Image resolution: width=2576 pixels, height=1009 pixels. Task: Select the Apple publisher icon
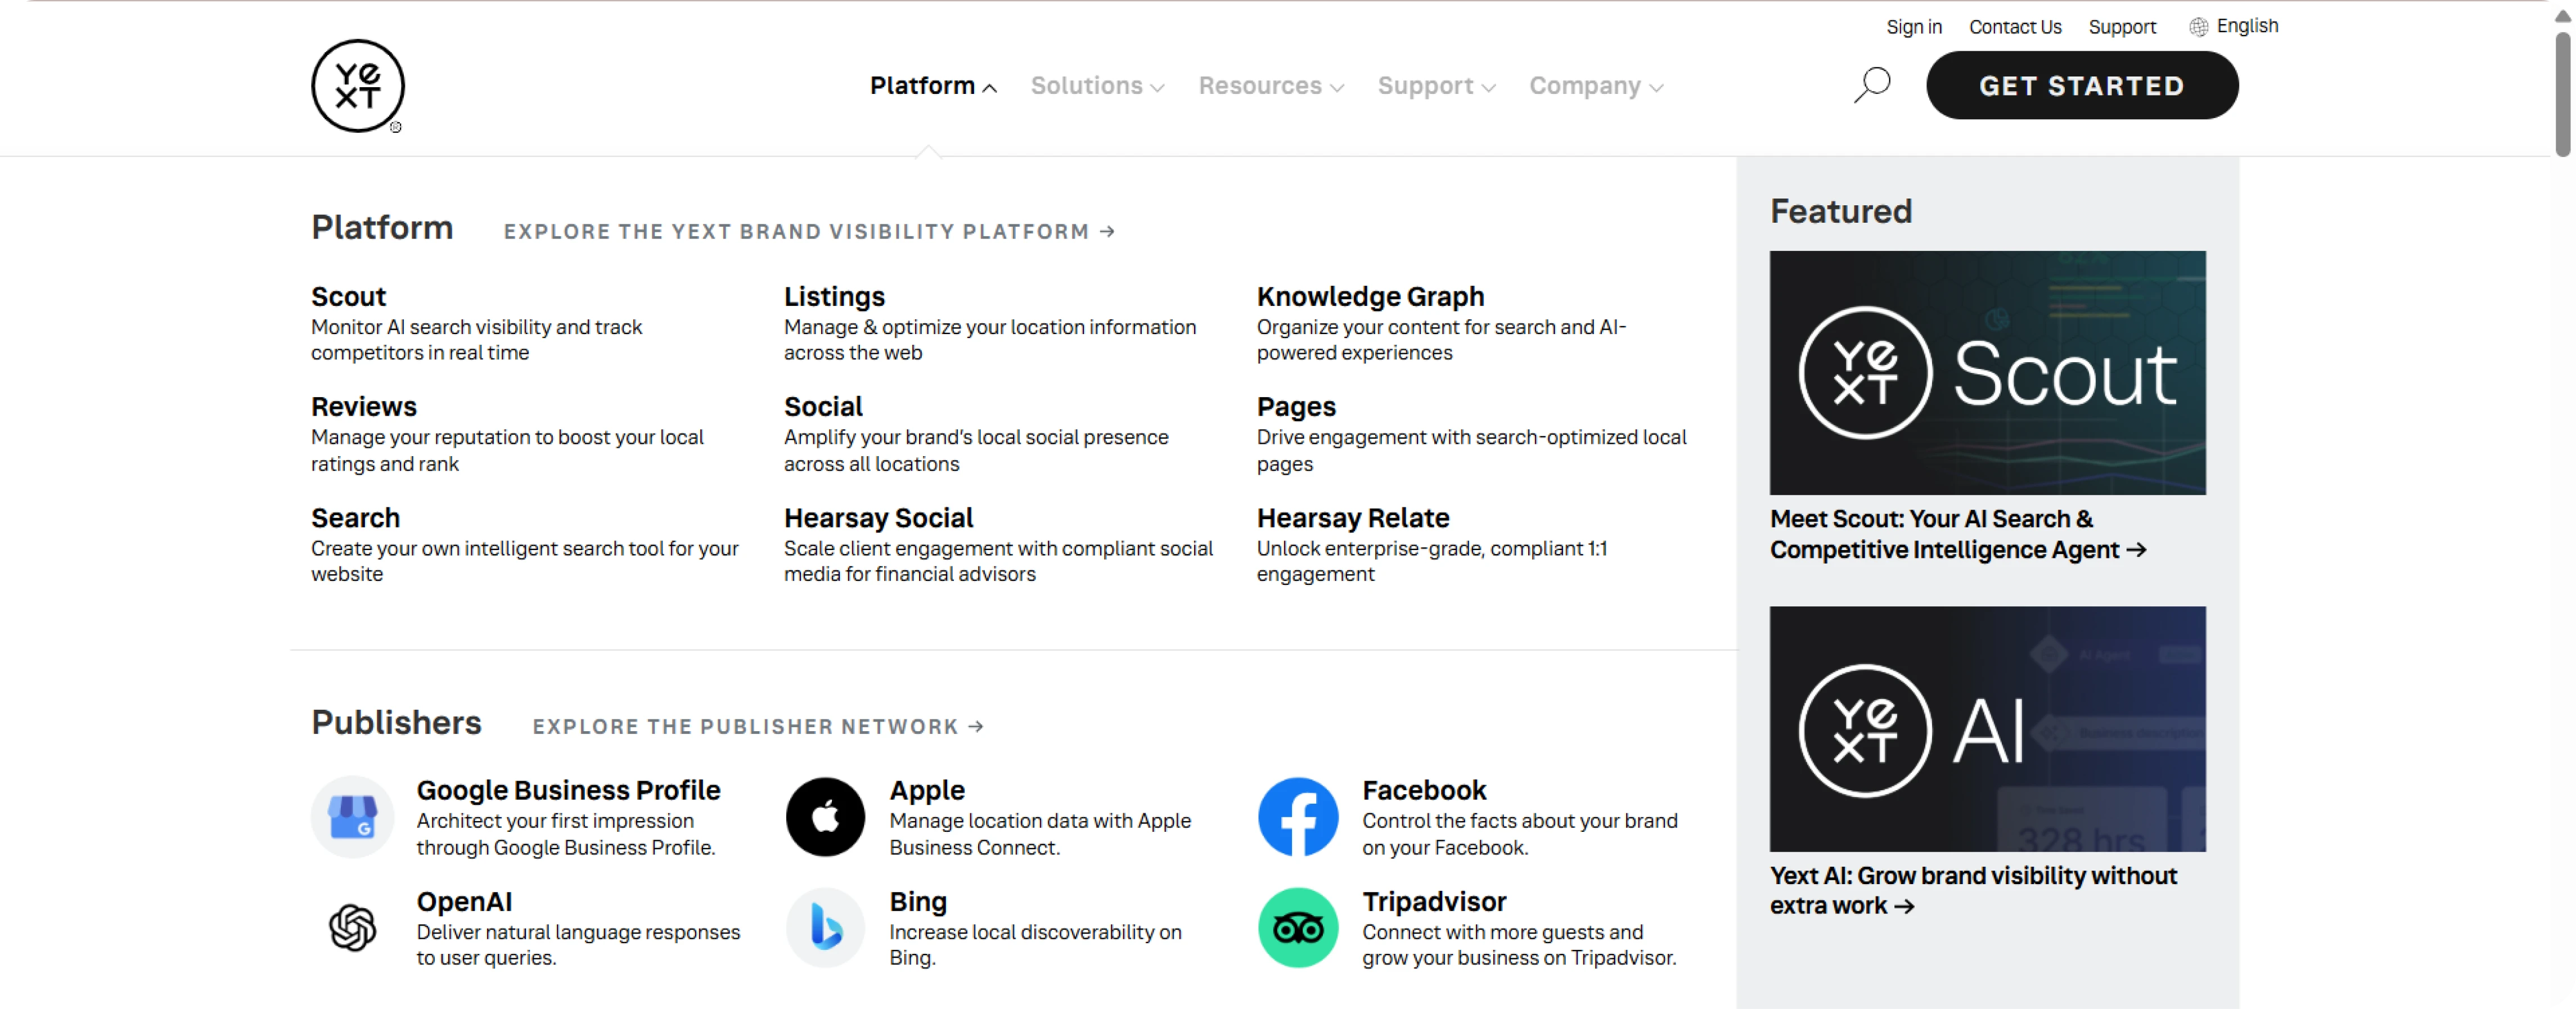825,817
